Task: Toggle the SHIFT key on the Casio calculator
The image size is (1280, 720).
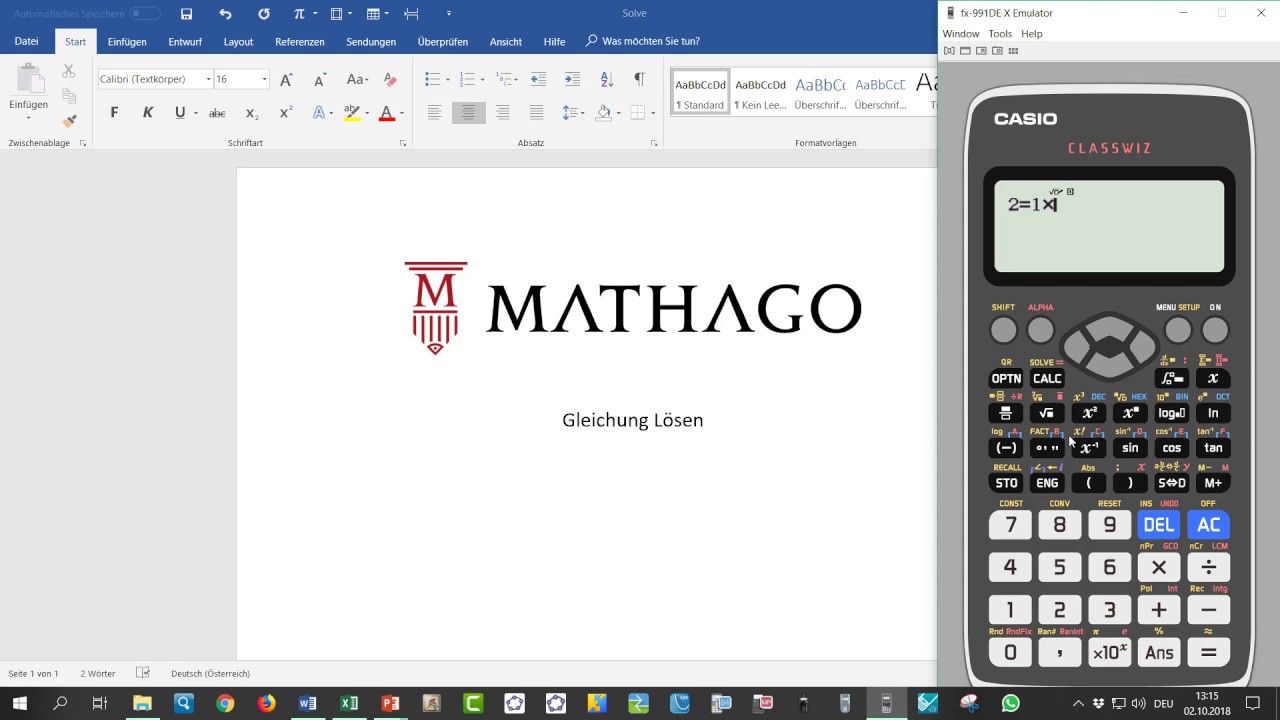Action: click(x=1003, y=330)
